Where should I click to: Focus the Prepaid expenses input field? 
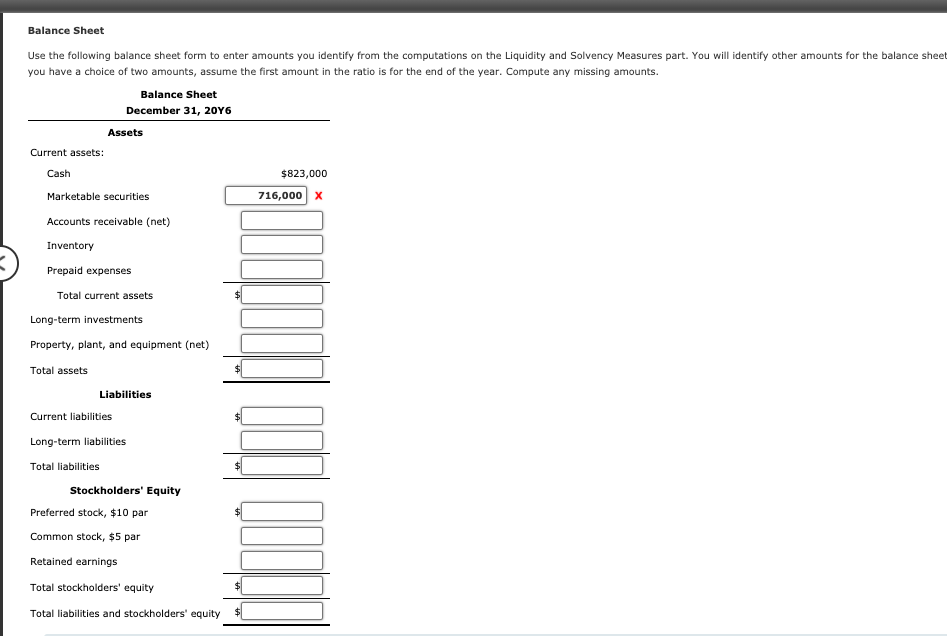point(282,269)
